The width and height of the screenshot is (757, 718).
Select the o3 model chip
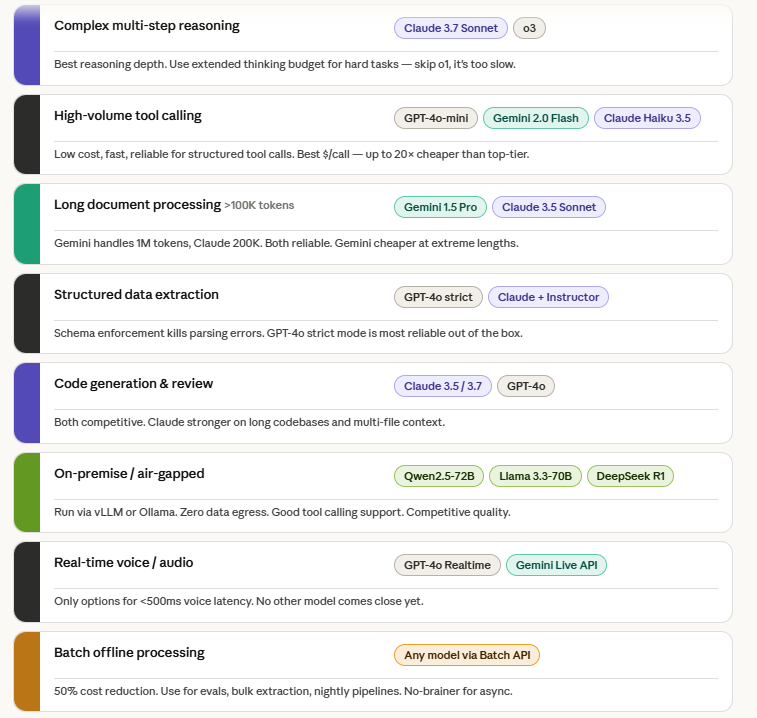coord(529,28)
